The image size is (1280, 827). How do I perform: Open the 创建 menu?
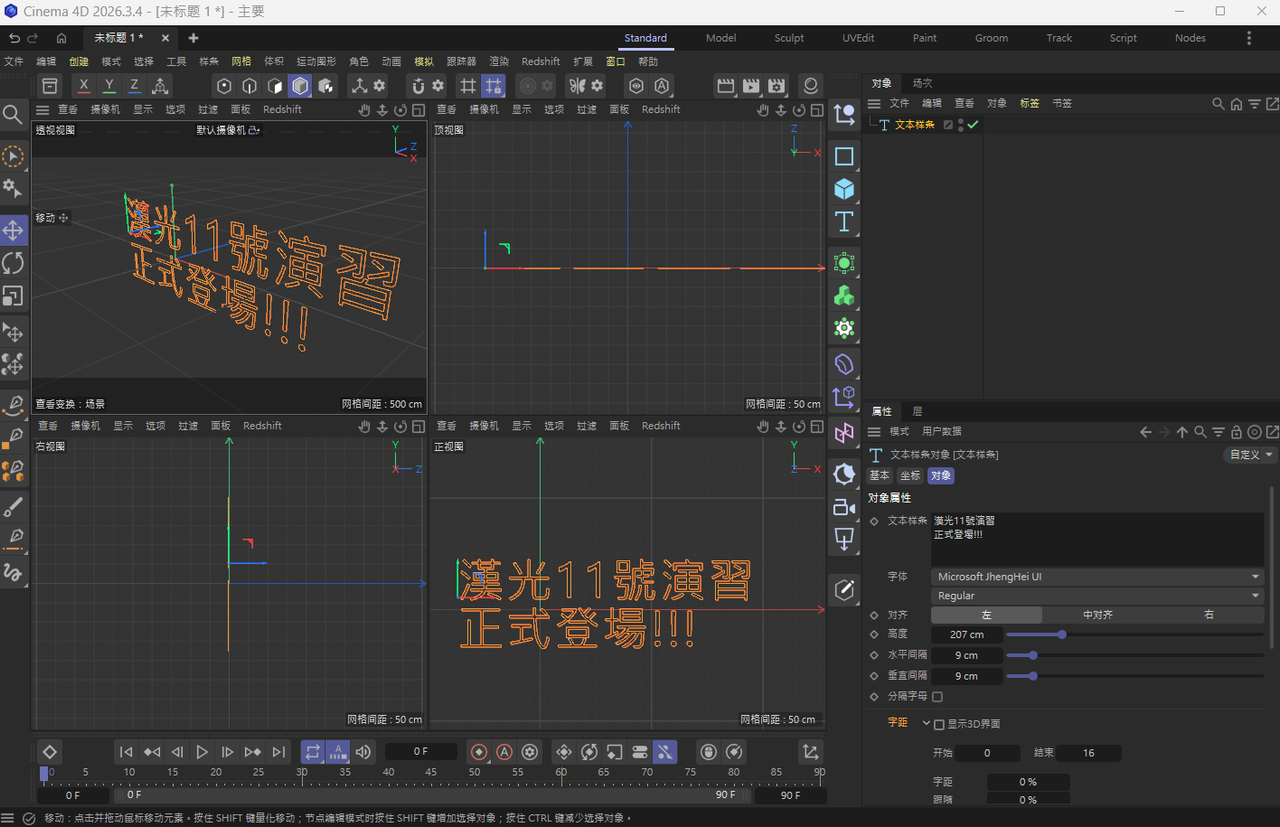78,62
